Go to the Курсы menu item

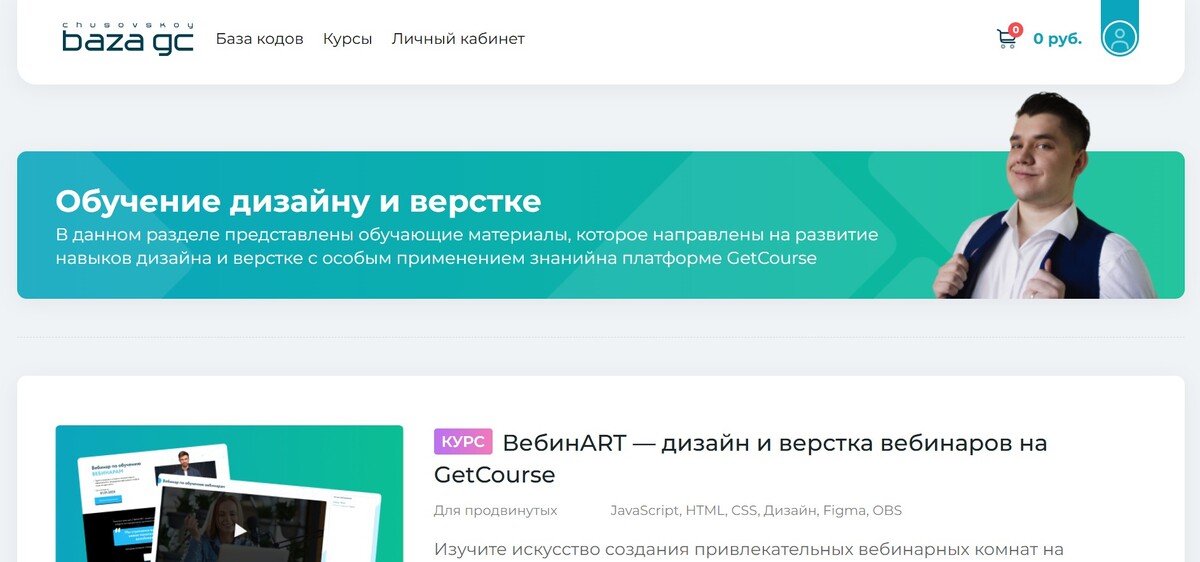click(x=348, y=39)
